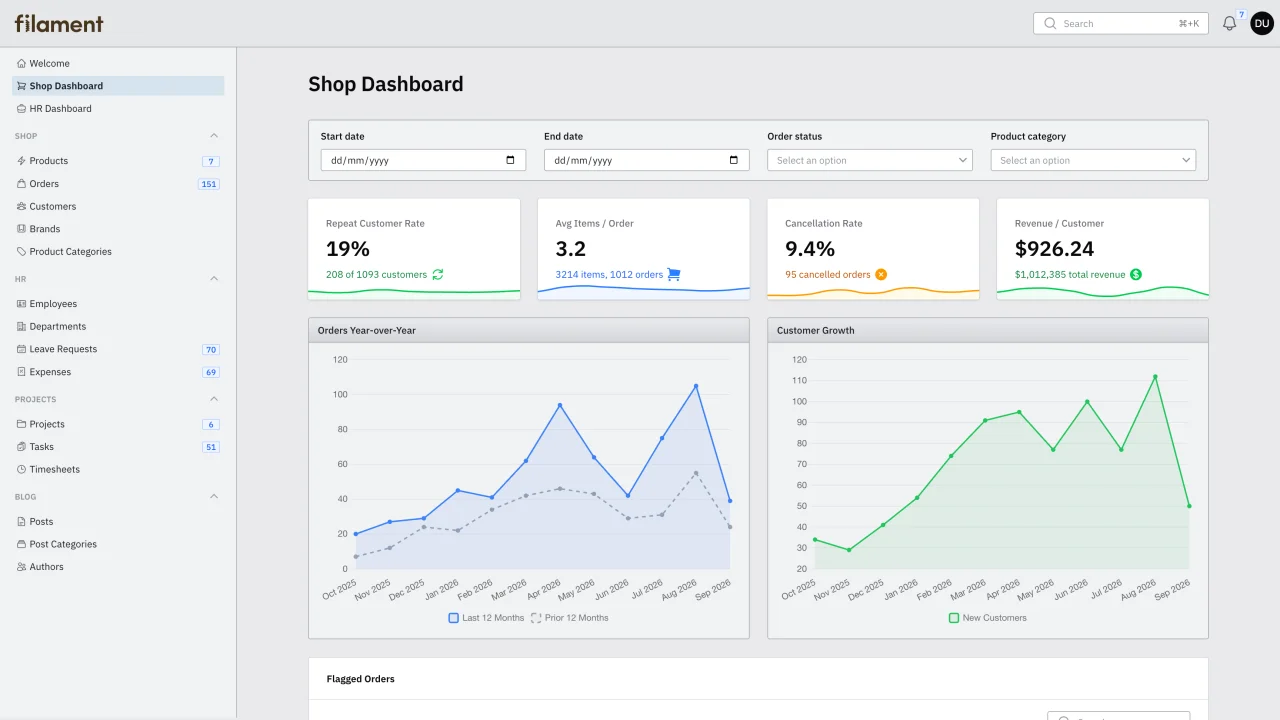Click the Posts document icon

pyautogui.click(x=21, y=522)
